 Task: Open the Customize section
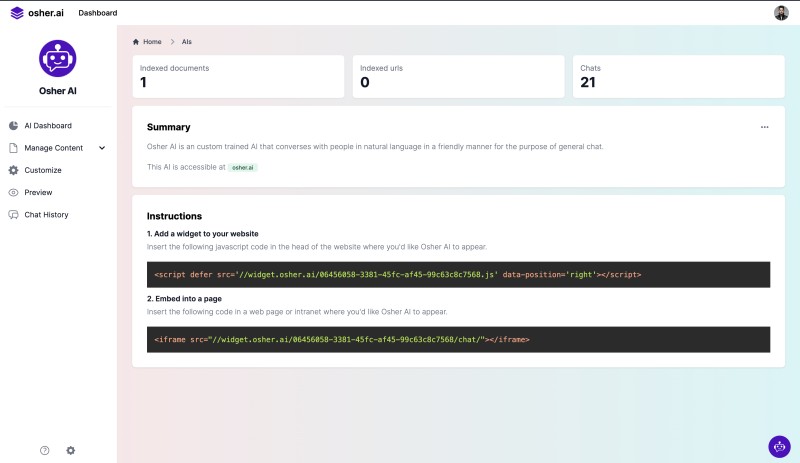(x=43, y=170)
